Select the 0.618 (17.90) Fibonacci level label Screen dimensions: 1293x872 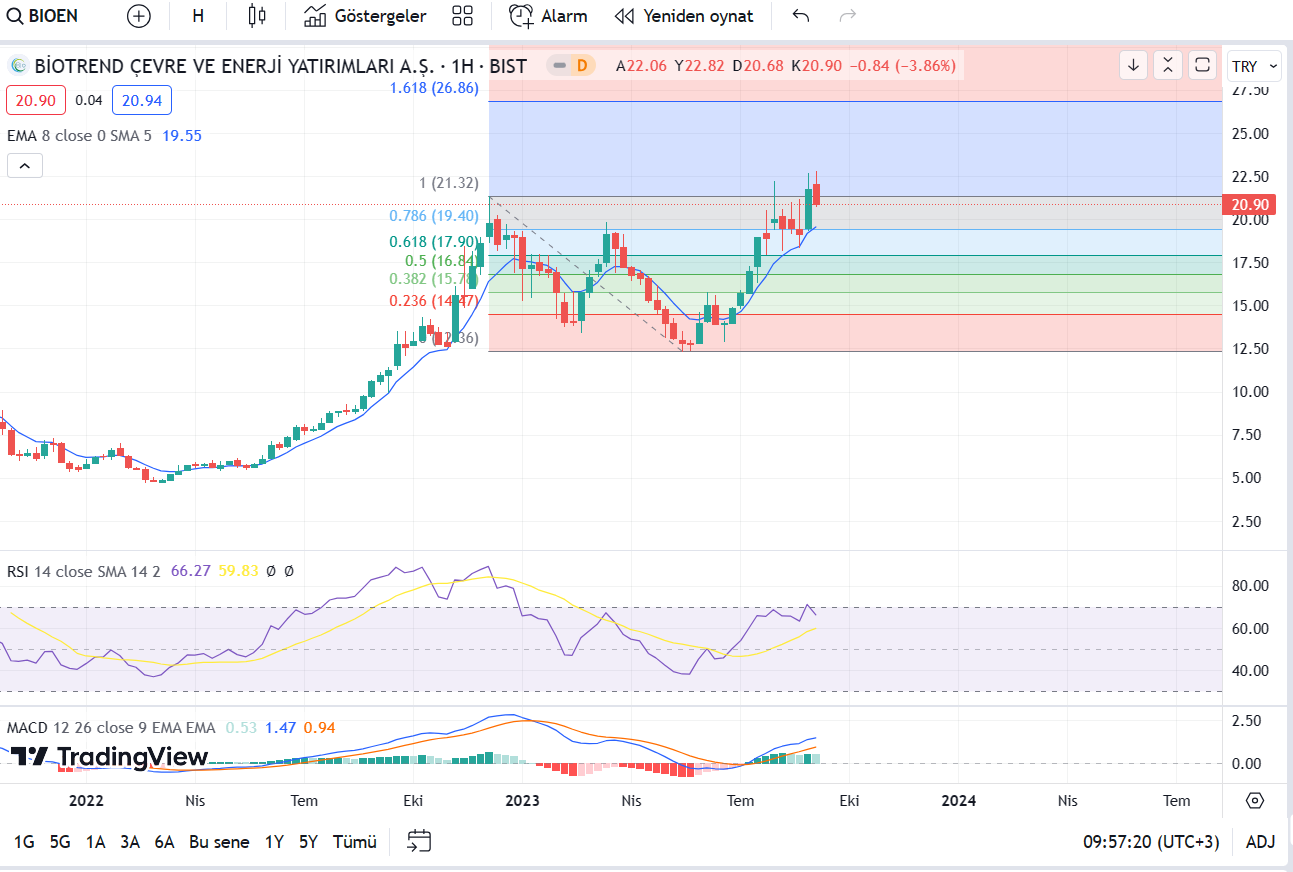[434, 241]
